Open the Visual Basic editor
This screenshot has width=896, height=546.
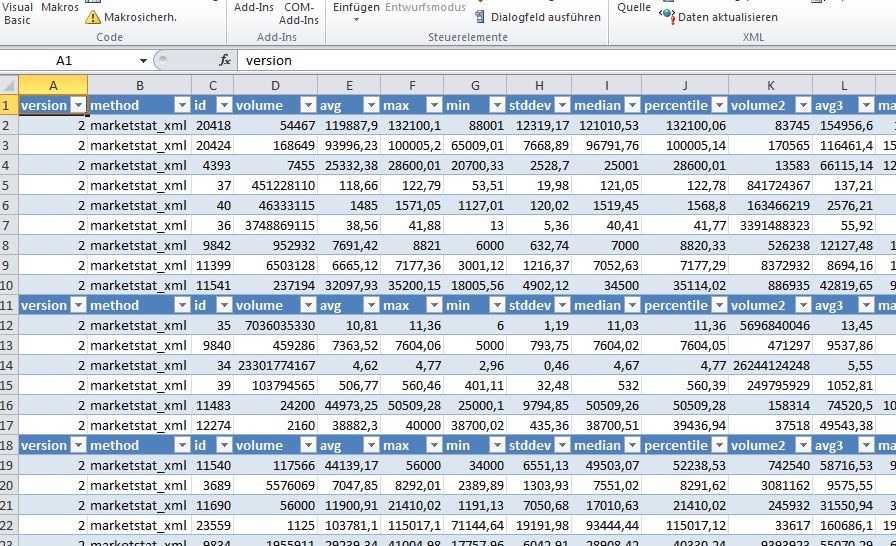click(18, 13)
